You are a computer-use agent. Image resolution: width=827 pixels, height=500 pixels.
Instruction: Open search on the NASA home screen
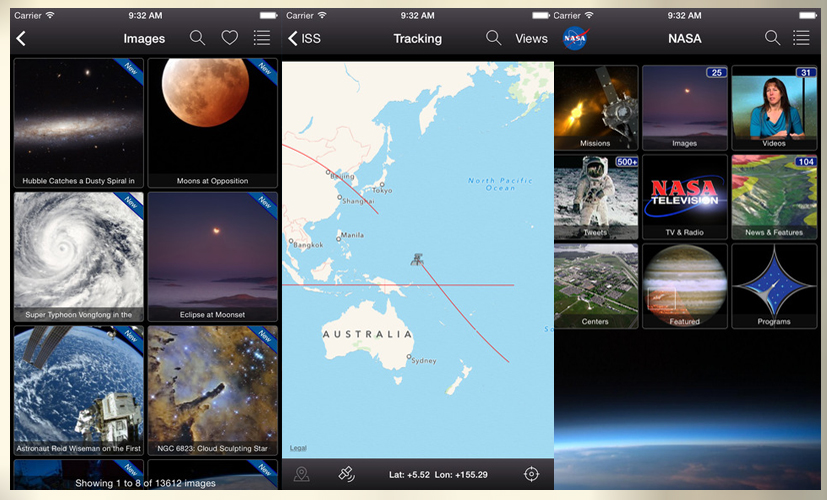pos(772,38)
